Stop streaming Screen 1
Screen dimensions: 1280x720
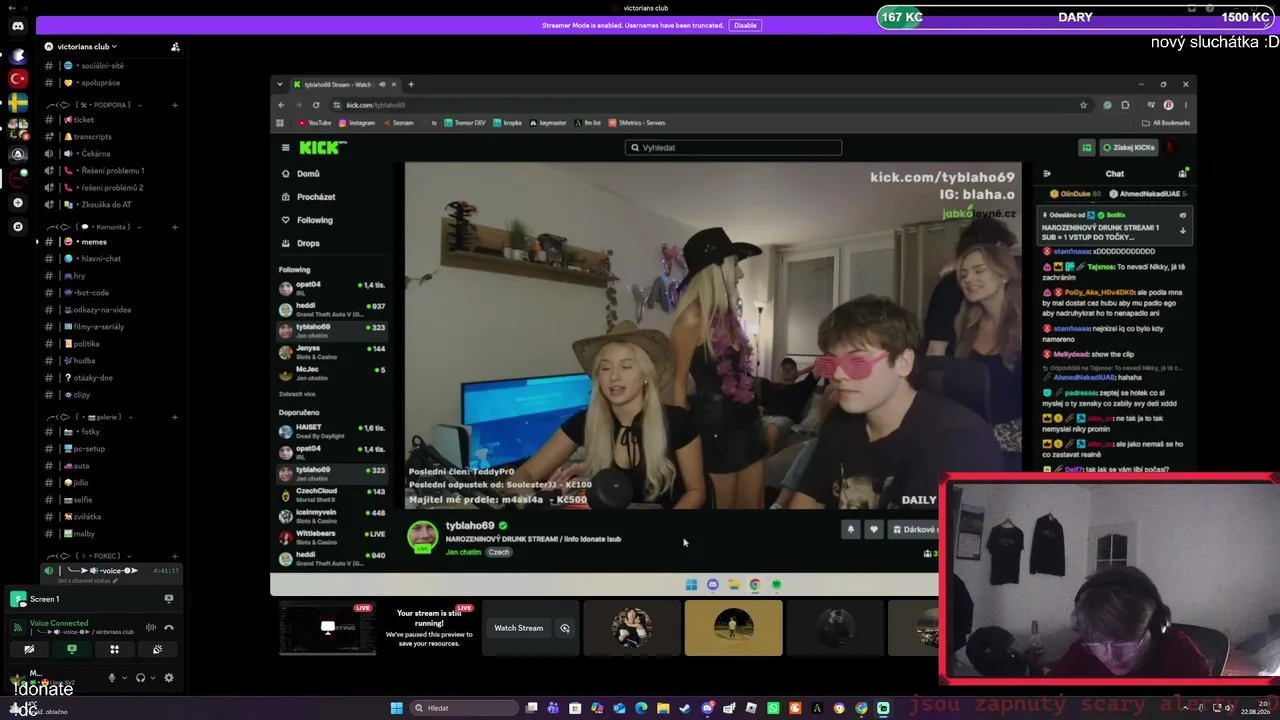click(168, 599)
